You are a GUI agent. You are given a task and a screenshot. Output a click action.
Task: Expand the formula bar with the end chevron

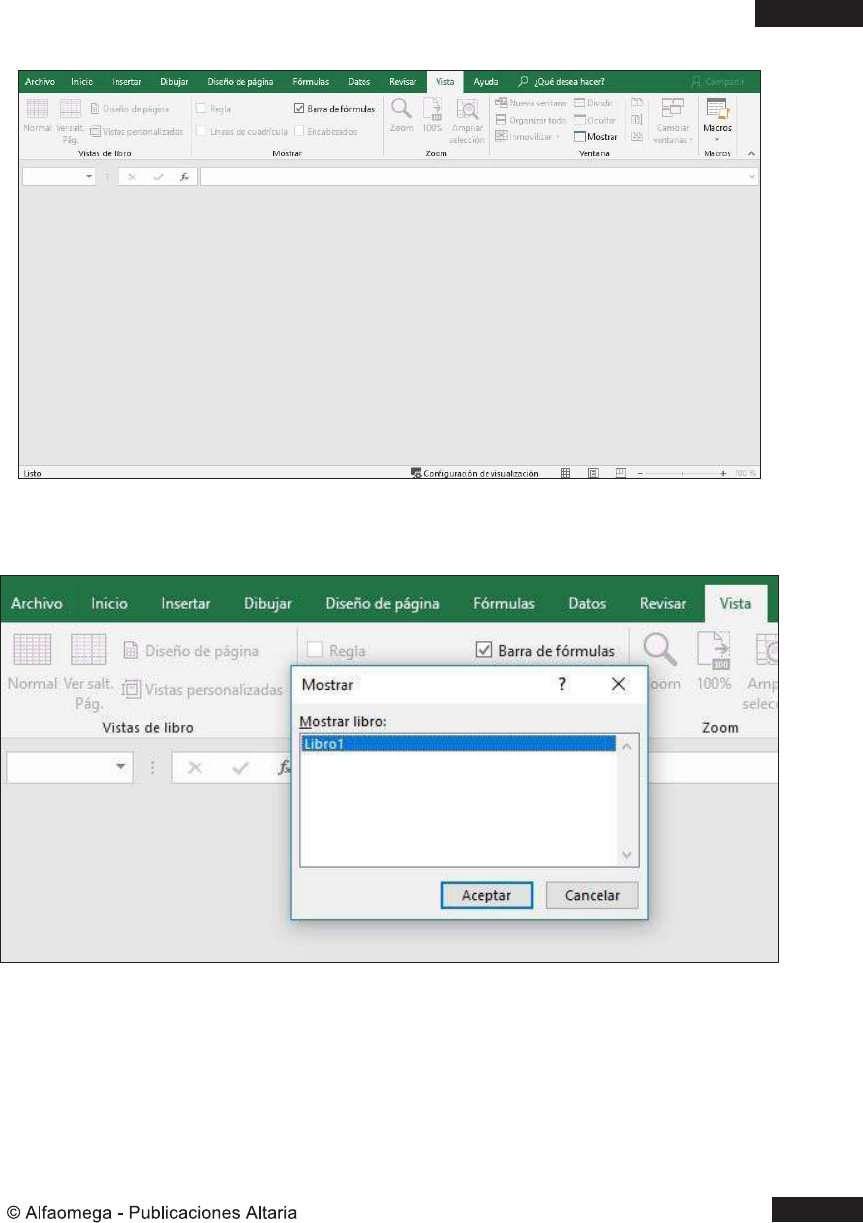pyautogui.click(x=752, y=176)
